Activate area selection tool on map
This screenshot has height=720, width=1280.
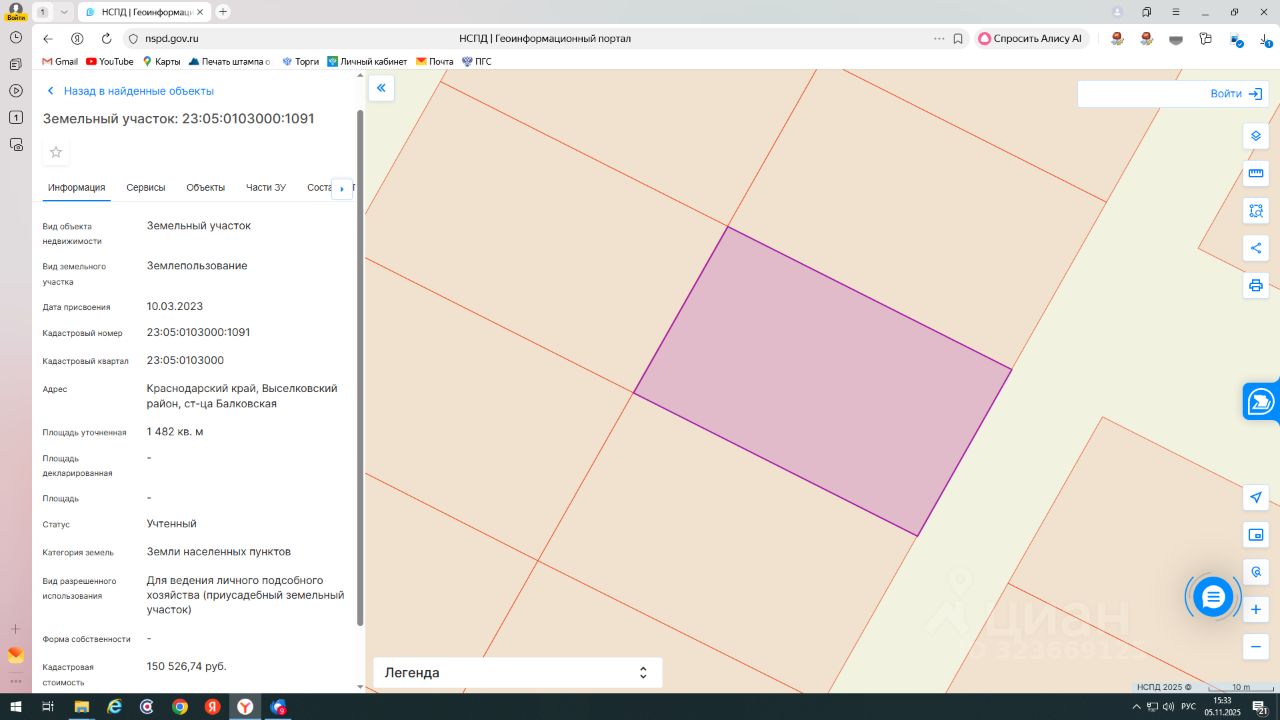(x=1256, y=211)
